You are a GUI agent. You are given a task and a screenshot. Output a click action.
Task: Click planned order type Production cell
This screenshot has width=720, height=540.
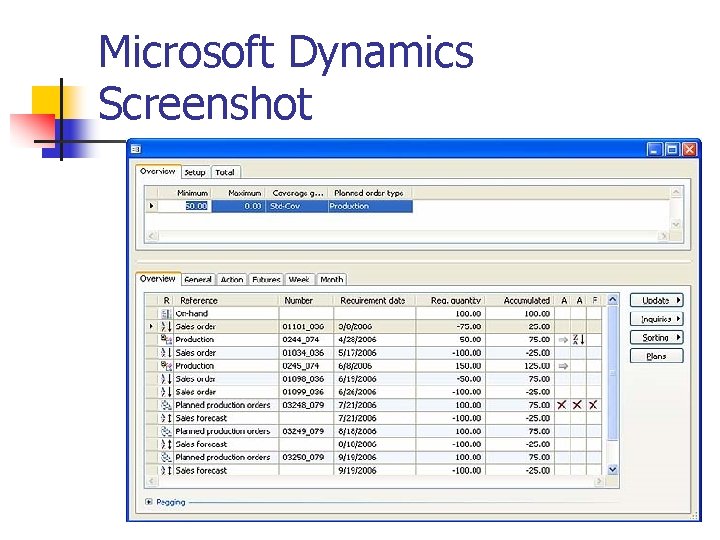[x=370, y=206]
